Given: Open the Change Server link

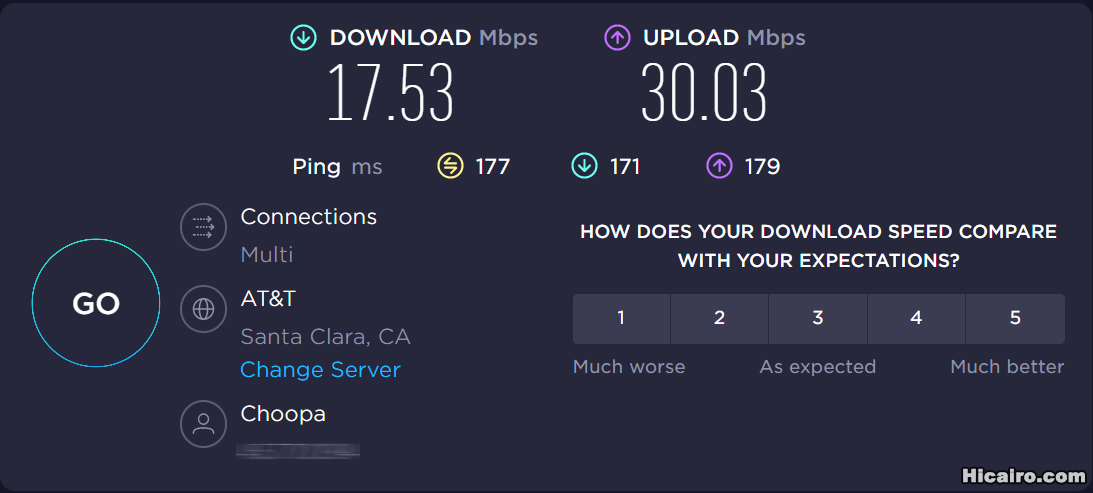Looking at the screenshot, I should [x=321, y=370].
